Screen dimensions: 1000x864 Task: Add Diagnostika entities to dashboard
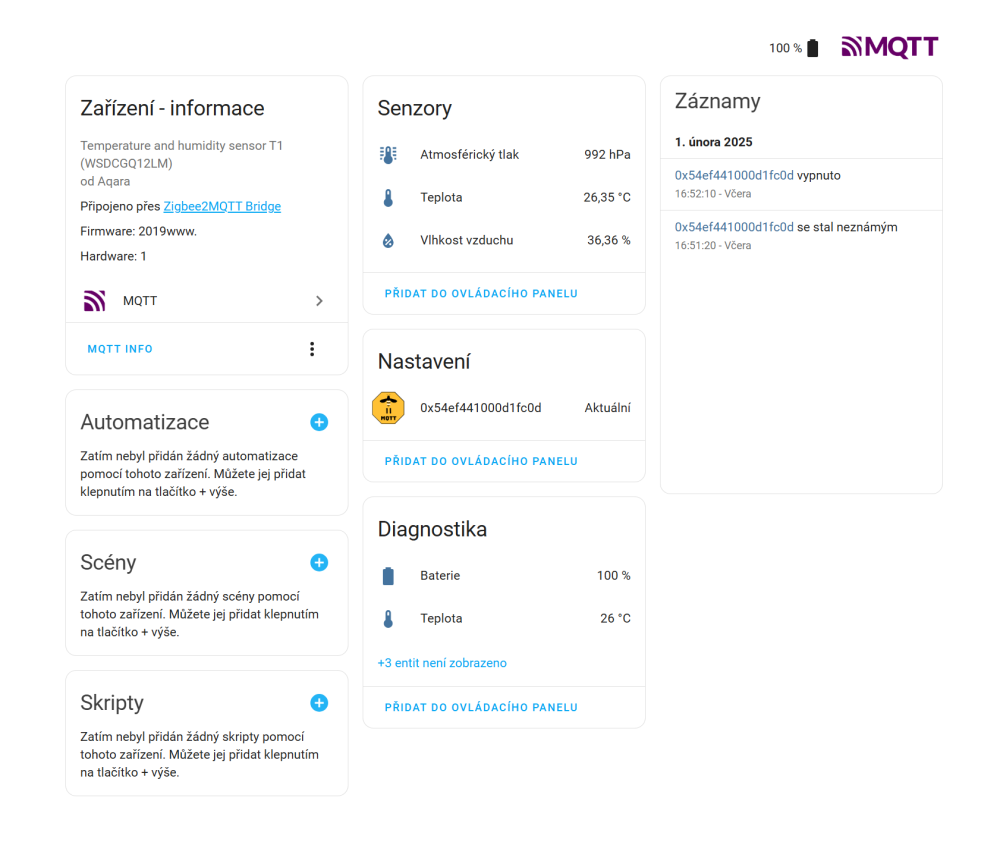(481, 707)
